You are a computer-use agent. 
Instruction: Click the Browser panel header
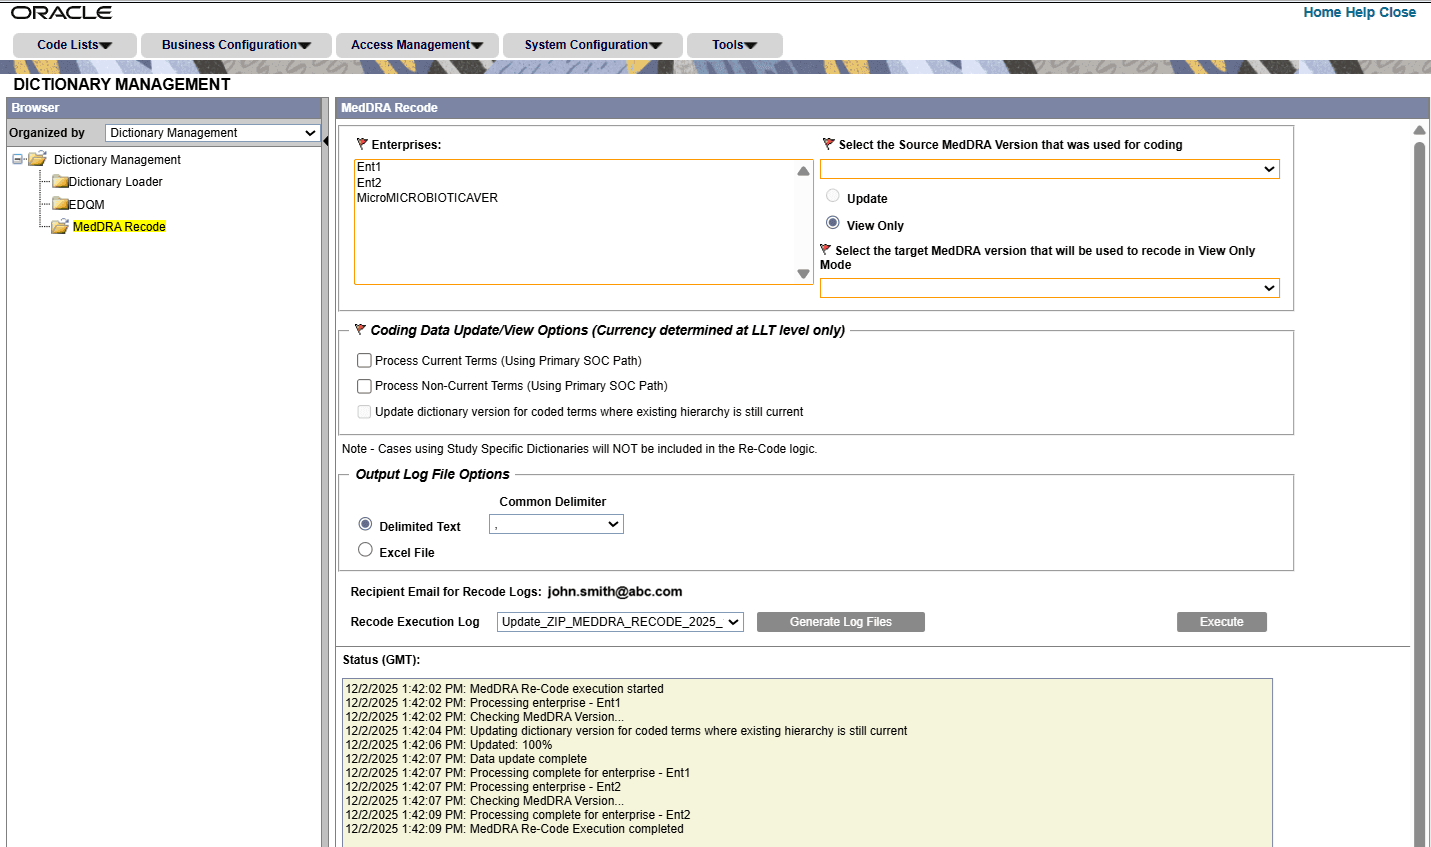[x=163, y=108]
